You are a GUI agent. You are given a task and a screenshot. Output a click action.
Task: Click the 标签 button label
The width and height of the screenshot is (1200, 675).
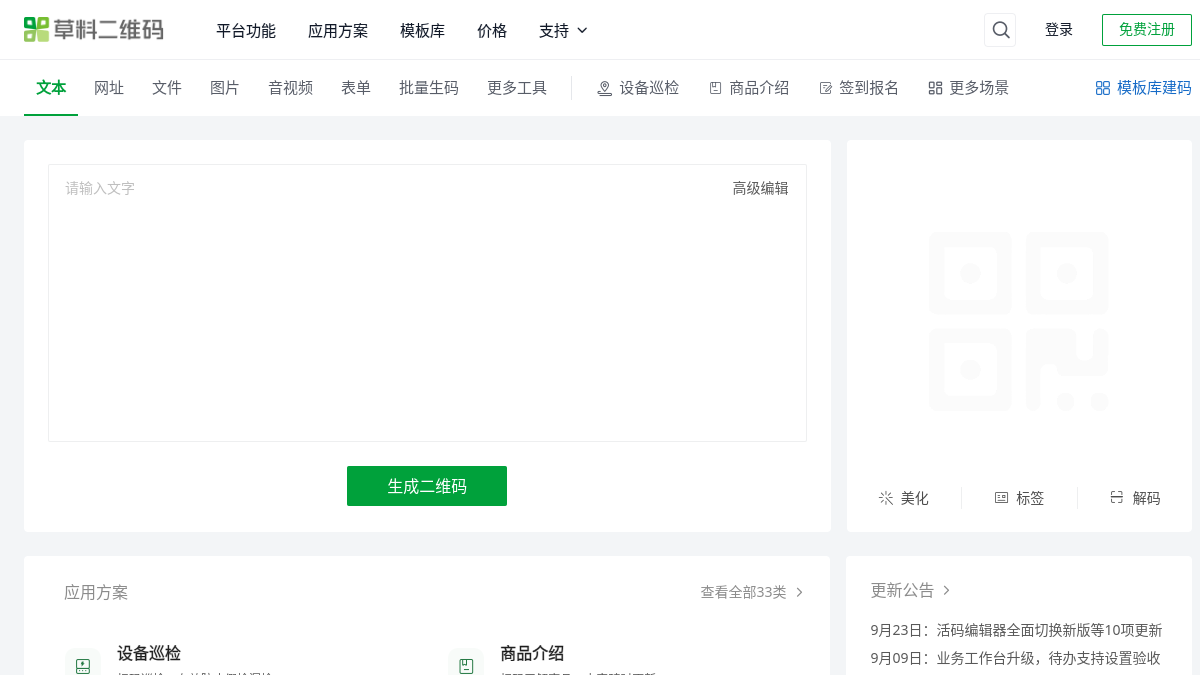pyautogui.click(x=1030, y=498)
